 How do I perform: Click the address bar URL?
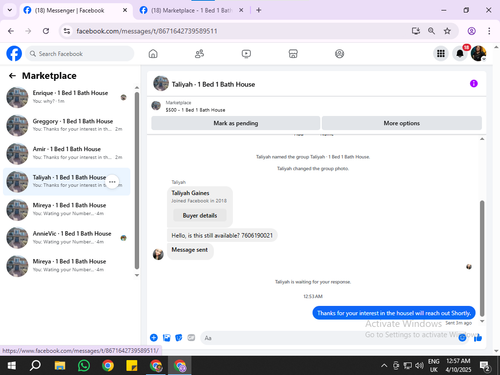click(x=147, y=31)
